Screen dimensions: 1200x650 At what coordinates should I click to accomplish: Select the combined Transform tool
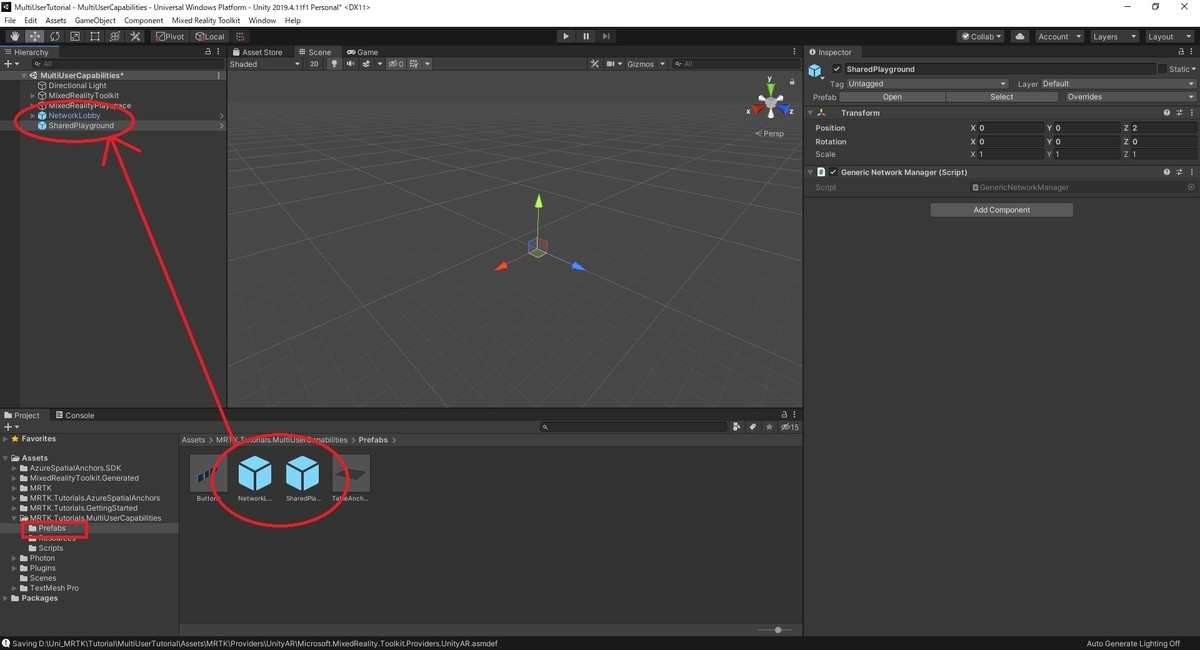point(115,36)
